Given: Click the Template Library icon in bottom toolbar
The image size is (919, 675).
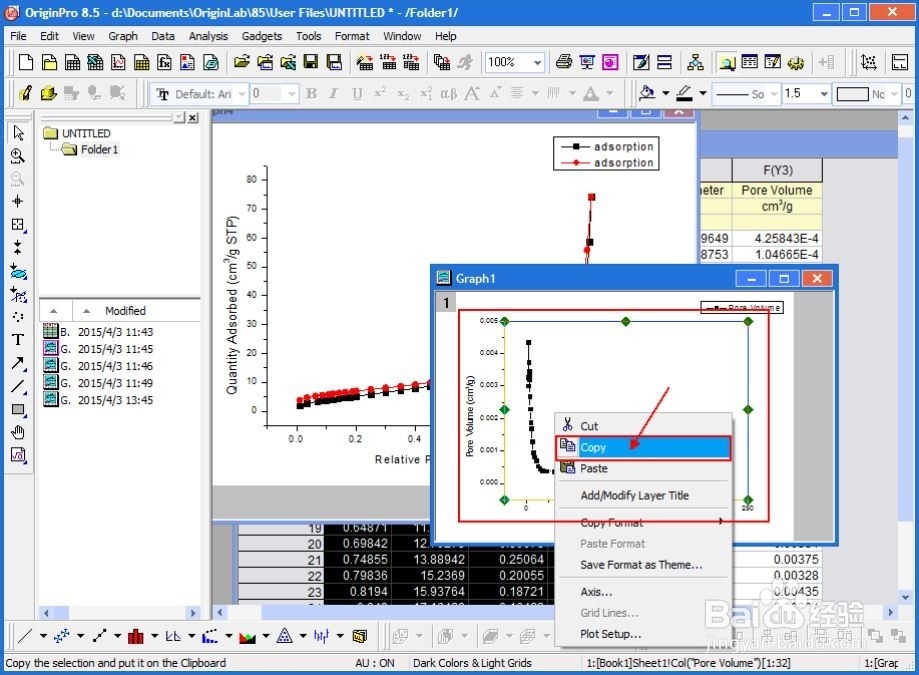Looking at the screenshot, I should point(359,636).
